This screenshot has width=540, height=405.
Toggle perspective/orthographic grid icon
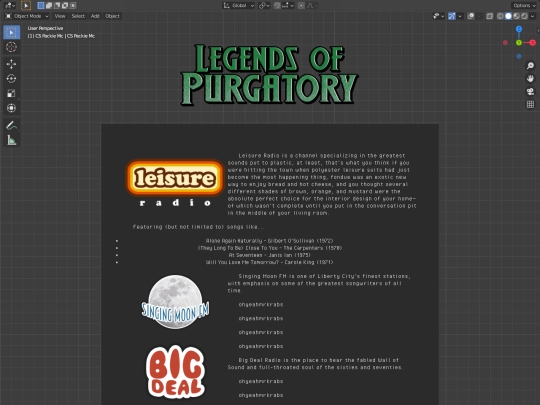[530, 104]
